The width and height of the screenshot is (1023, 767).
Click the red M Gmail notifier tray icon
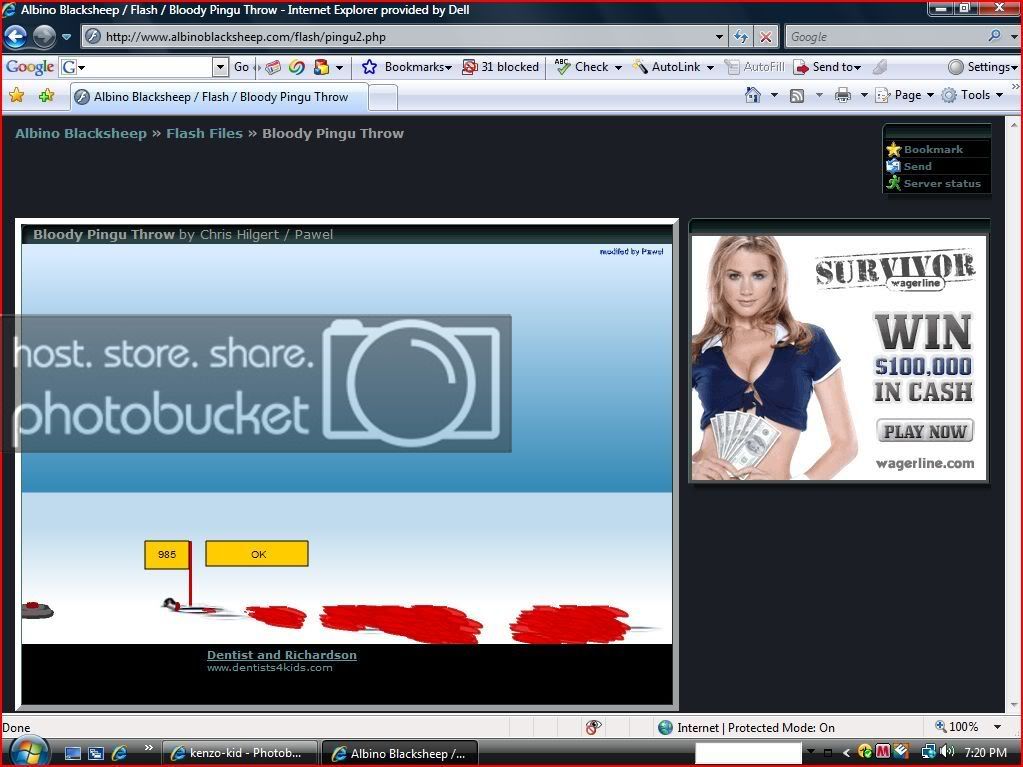click(883, 752)
